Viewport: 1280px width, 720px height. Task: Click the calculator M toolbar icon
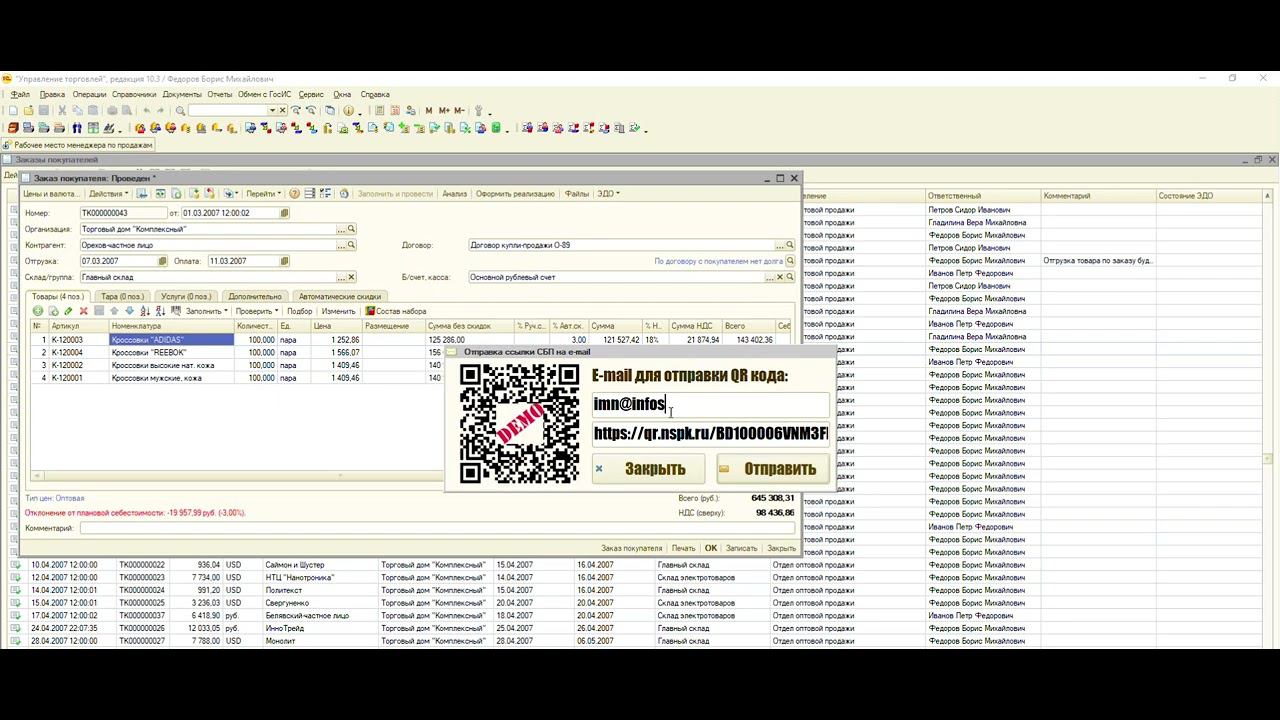[429, 111]
